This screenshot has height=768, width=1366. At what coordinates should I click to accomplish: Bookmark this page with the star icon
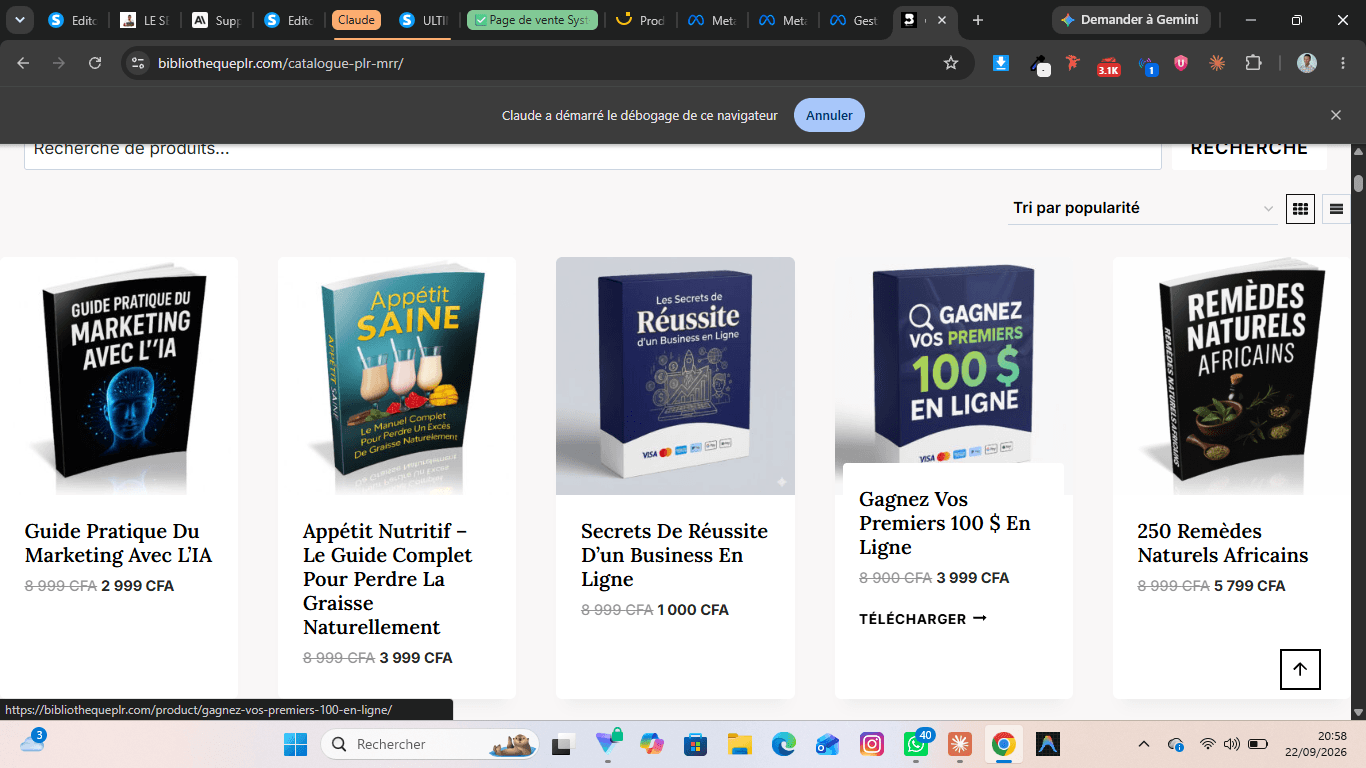pyautogui.click(x=951, y=63)
